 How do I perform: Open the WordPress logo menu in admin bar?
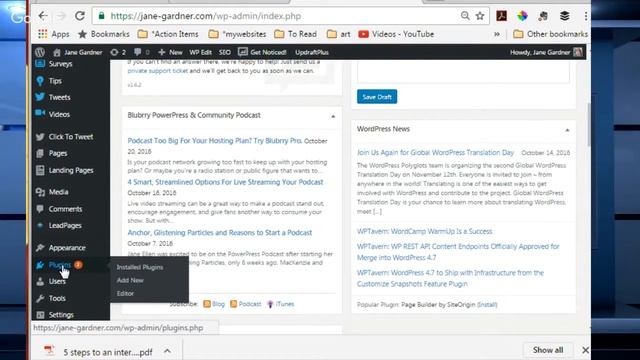[x=40, y=52]
